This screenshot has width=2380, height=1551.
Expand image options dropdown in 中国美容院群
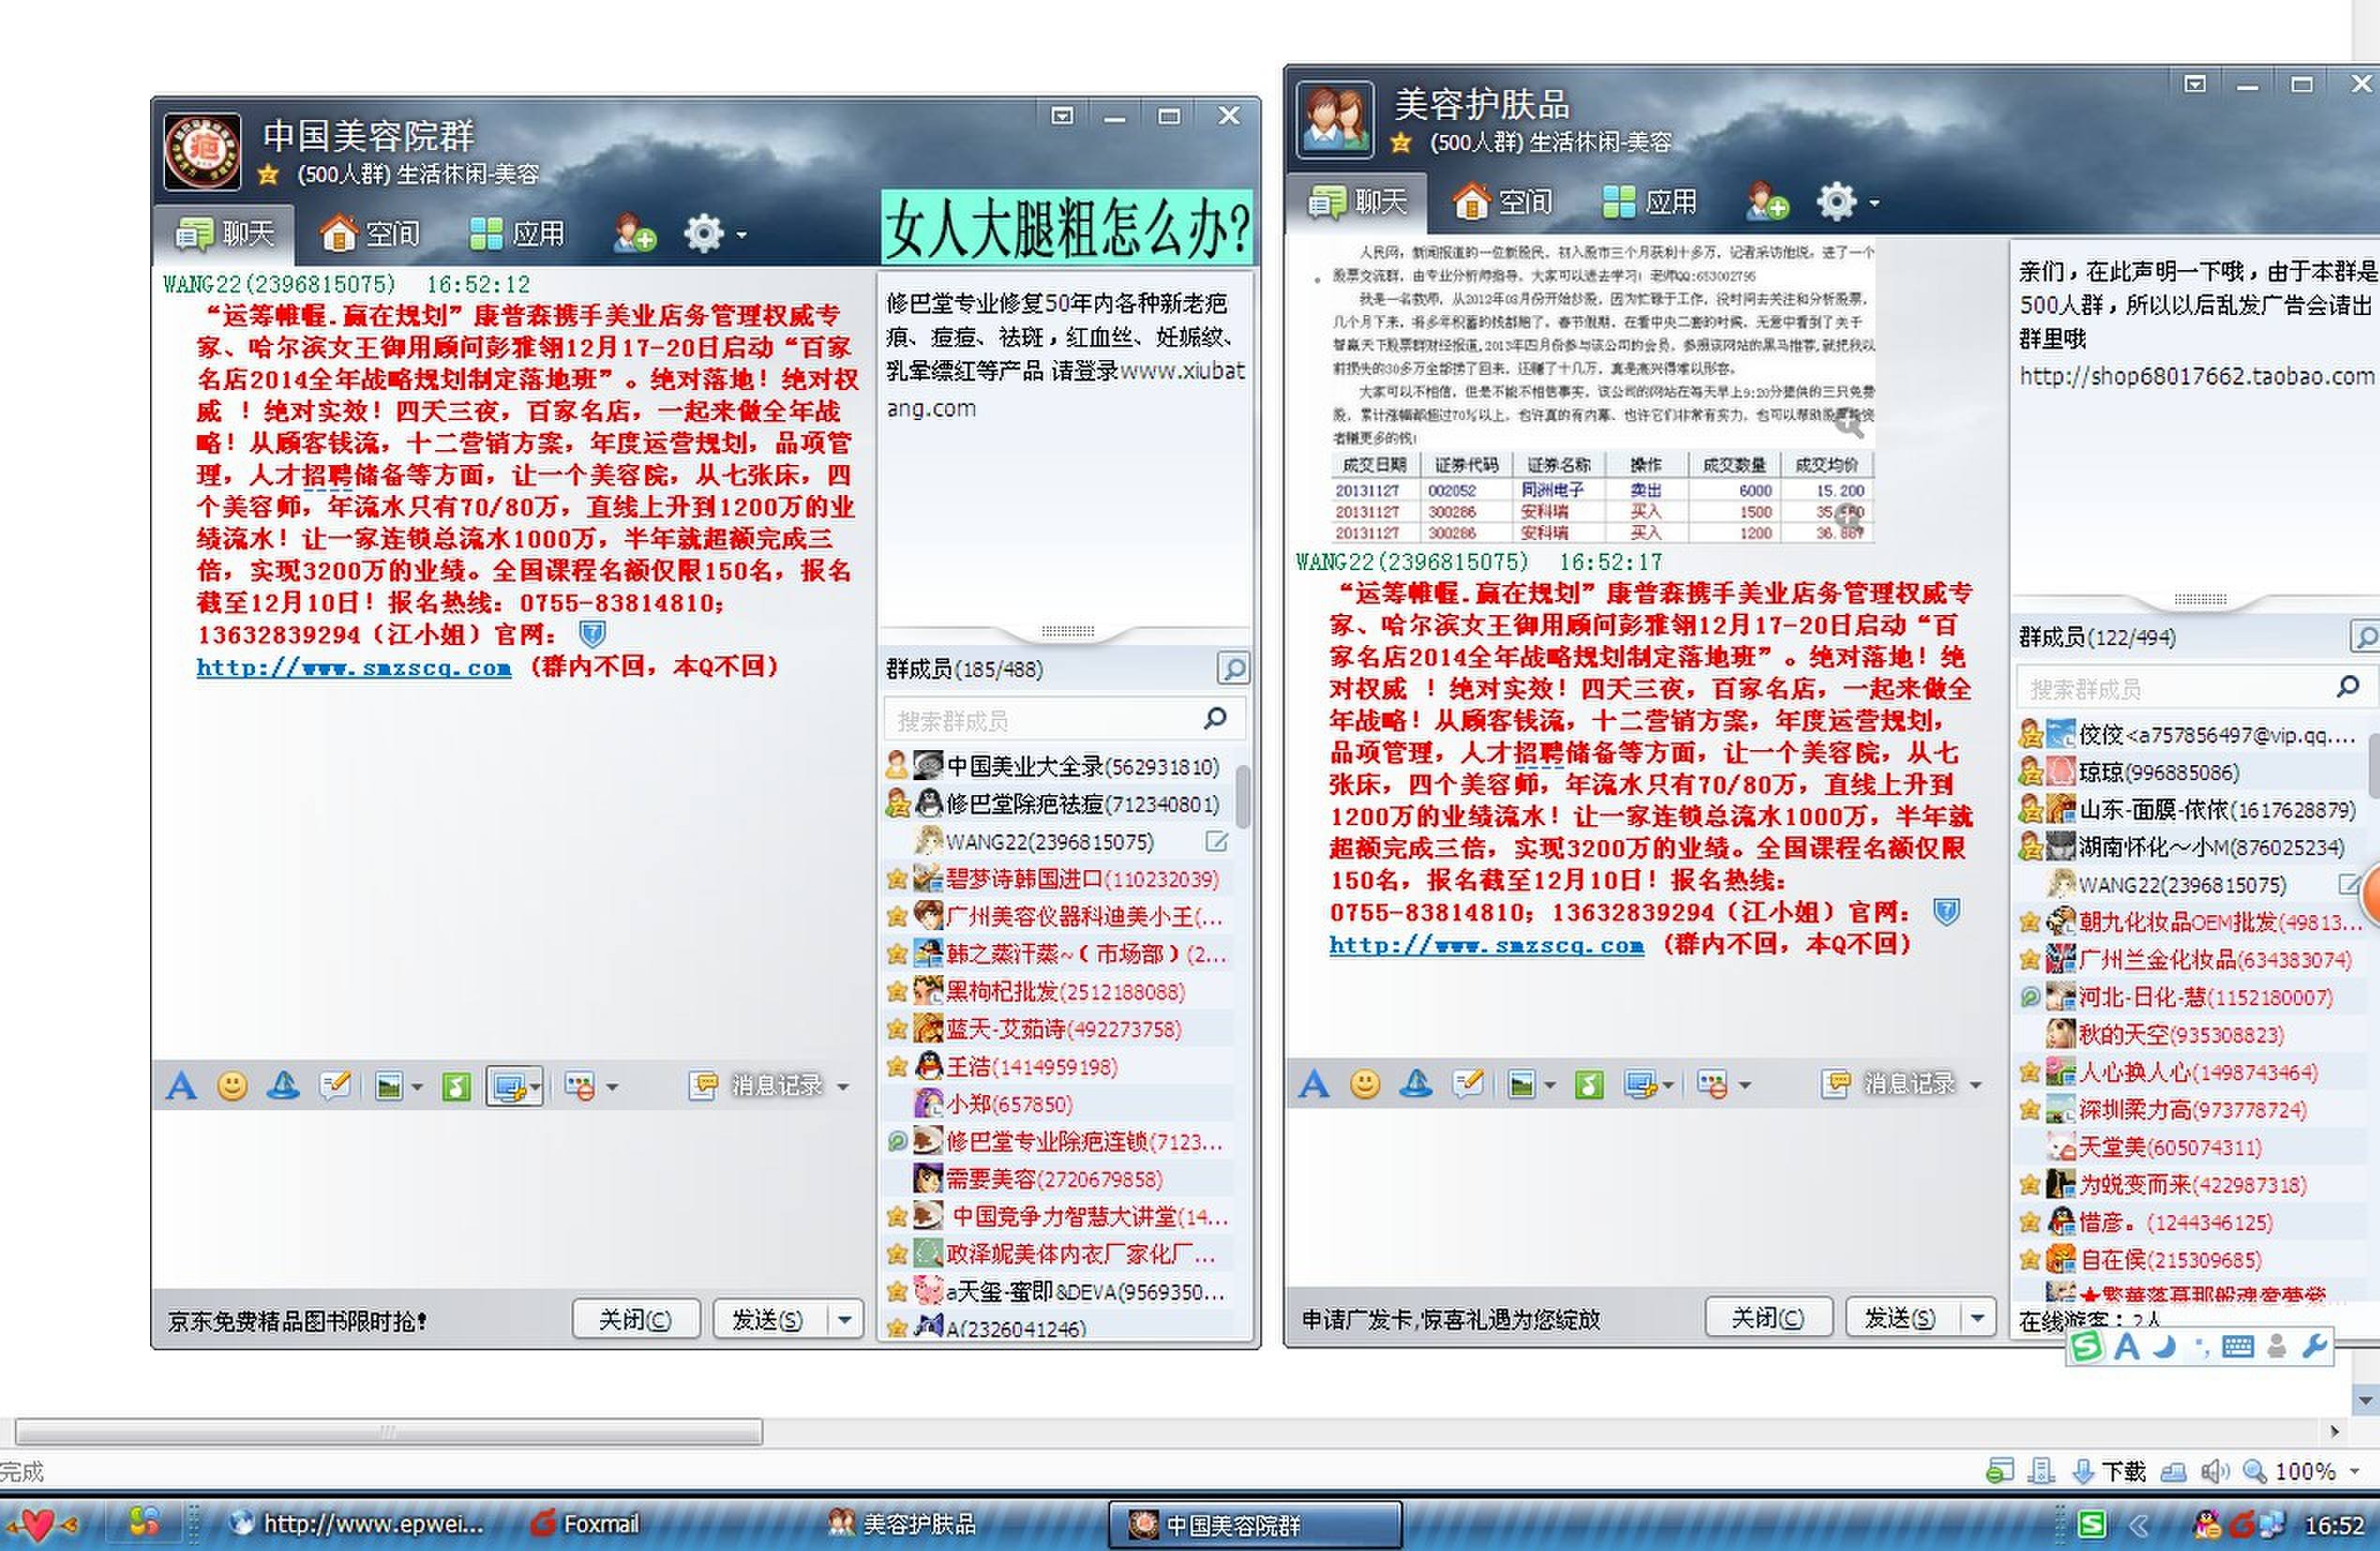pyautogui.click(x=417, y=1087)
